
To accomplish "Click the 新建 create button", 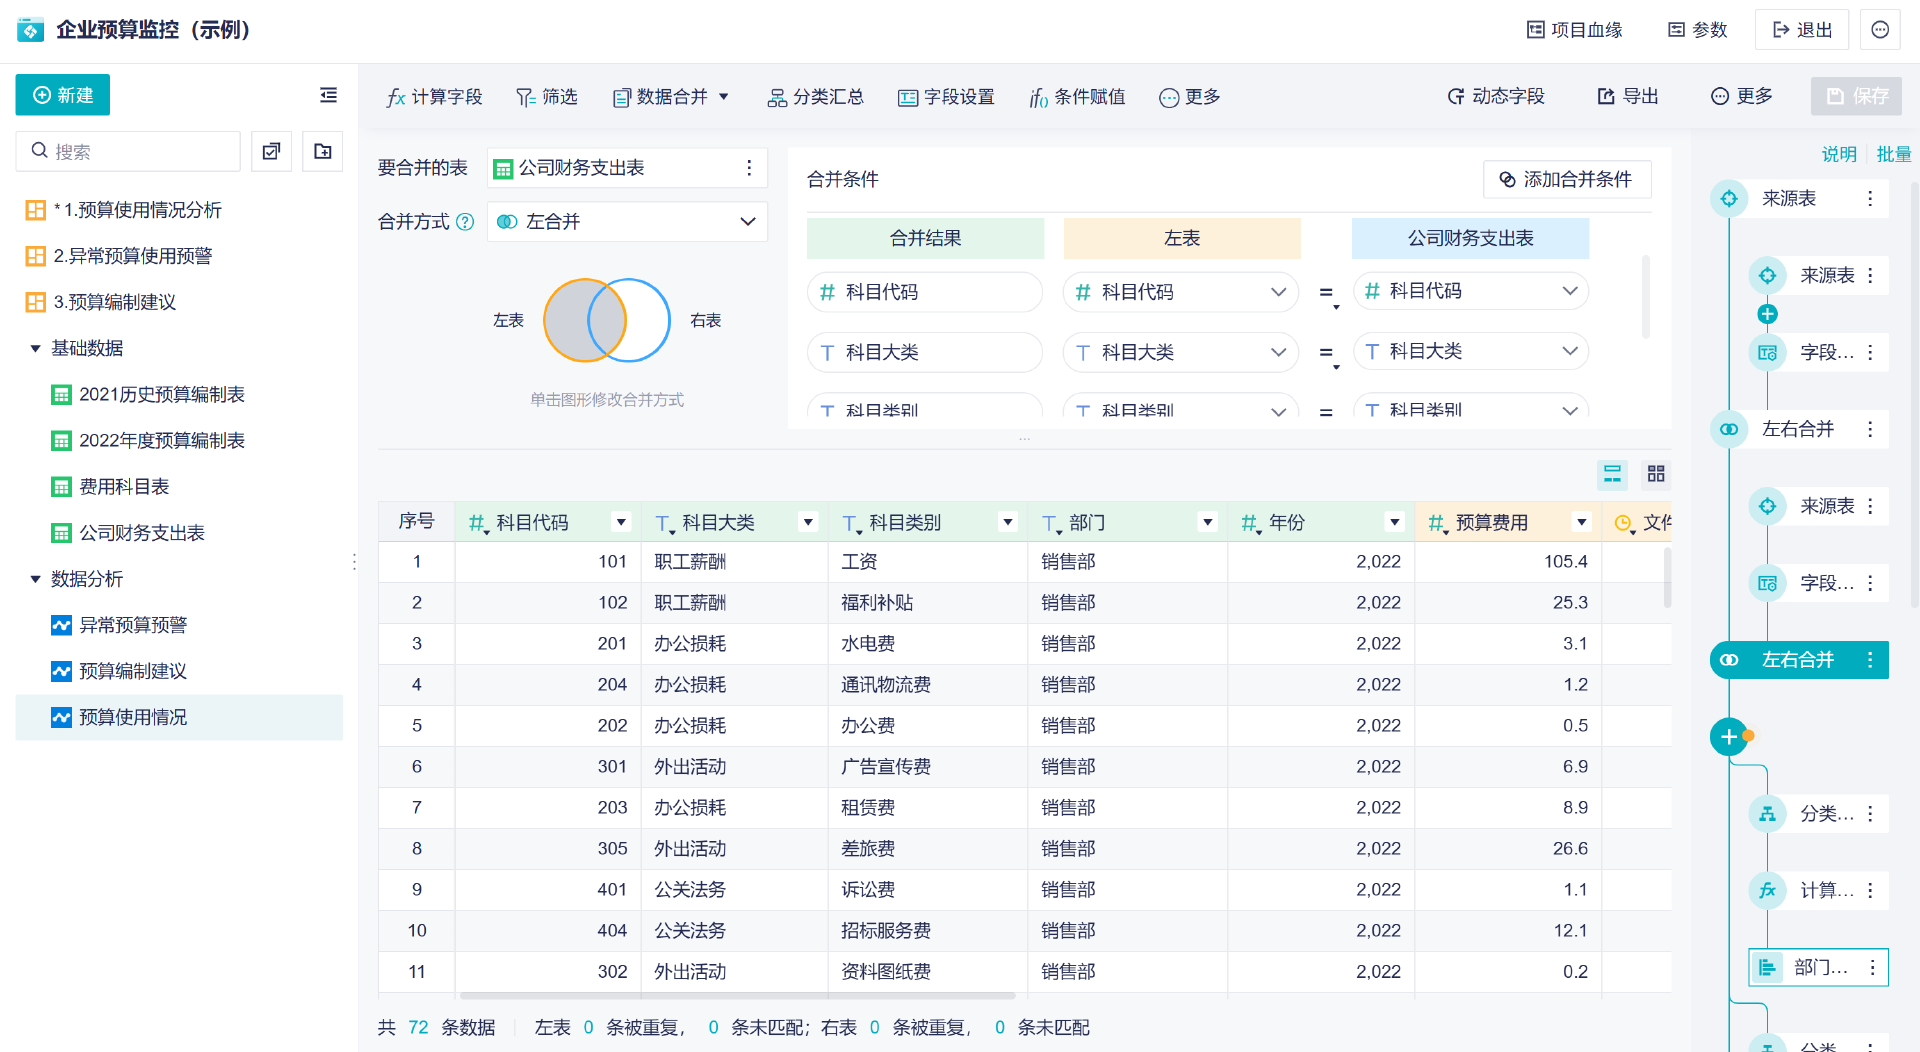I will (x=62, y=95).
